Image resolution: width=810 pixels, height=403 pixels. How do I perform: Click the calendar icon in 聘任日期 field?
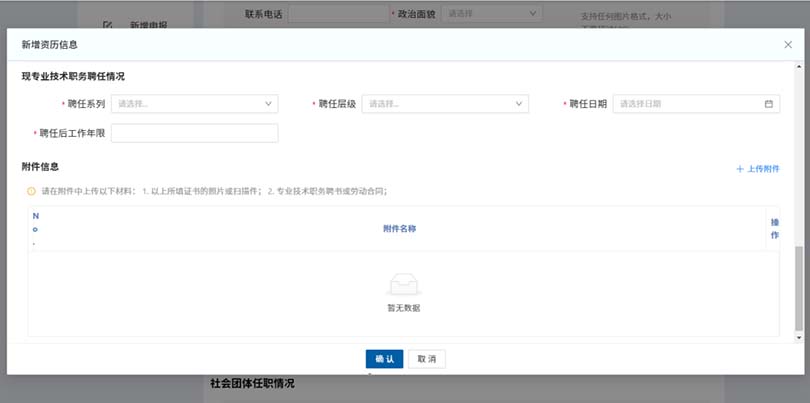(x=768, y=104)
